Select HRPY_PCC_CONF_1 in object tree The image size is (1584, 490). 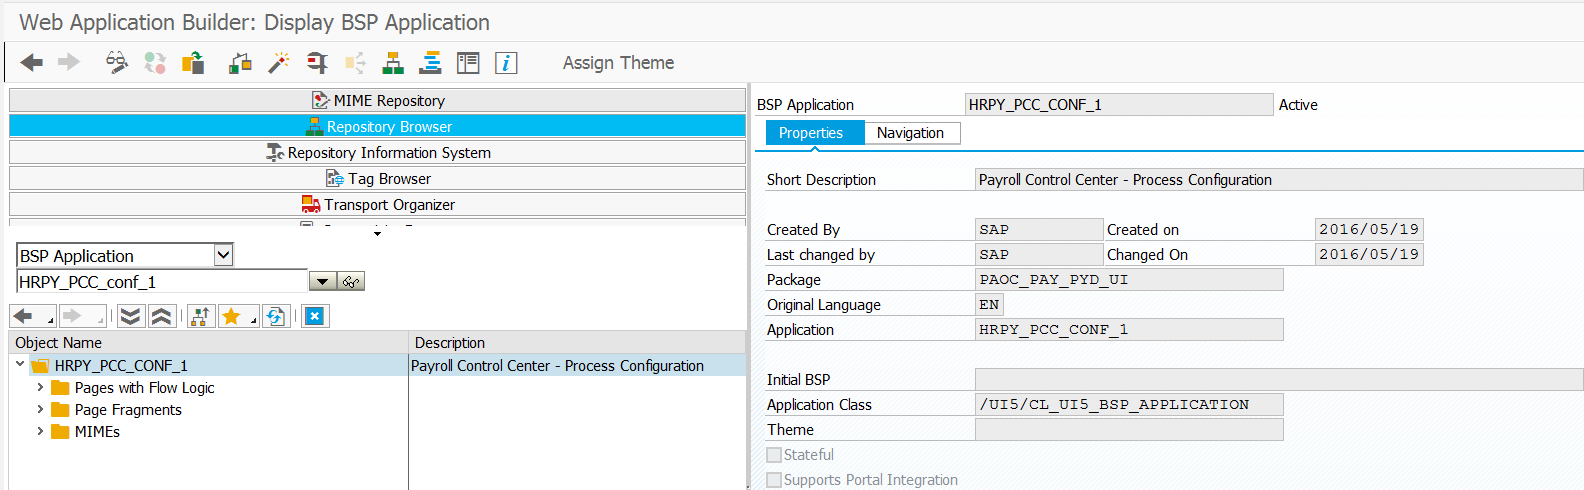[121, 366]
